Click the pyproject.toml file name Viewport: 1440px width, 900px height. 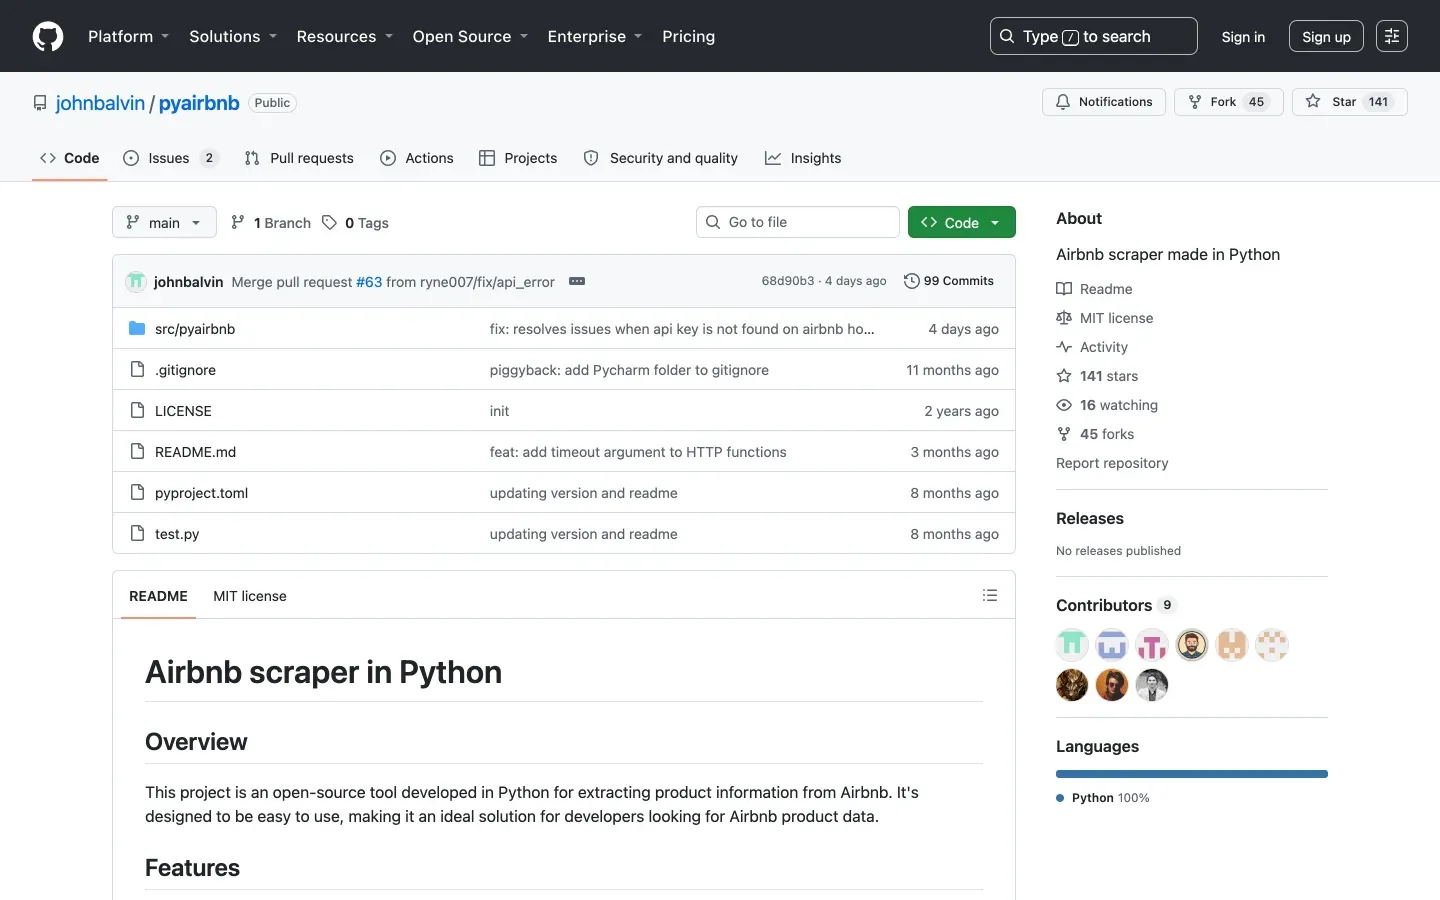click(201, 493)
